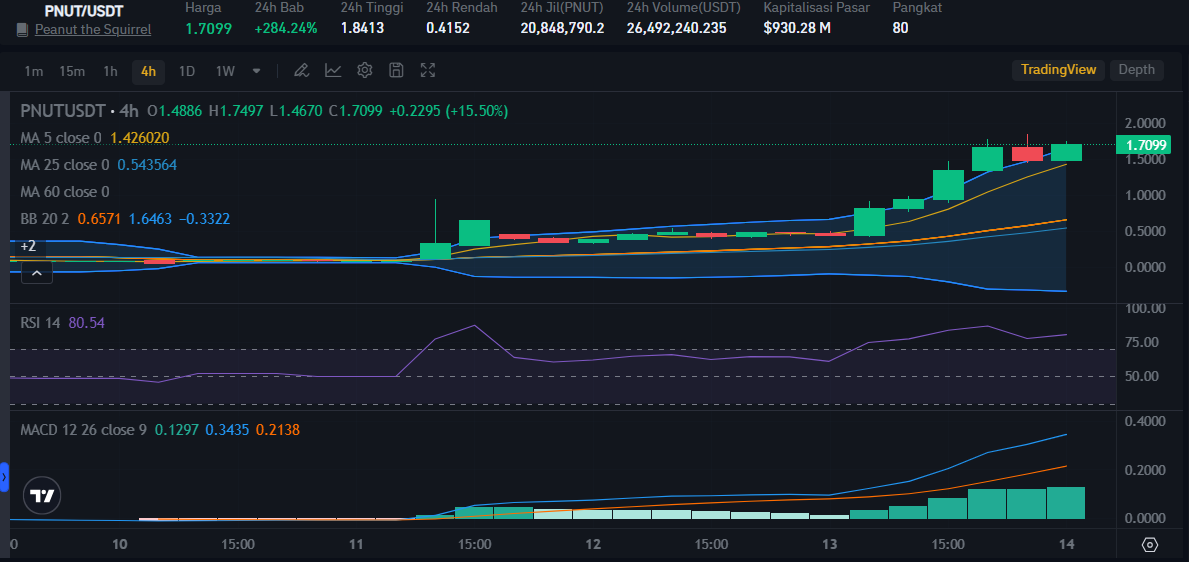This screenshot has height=562, width=1189.
Task: Click the 24h Rendah value 0.4152
Action: pos(447,28)
